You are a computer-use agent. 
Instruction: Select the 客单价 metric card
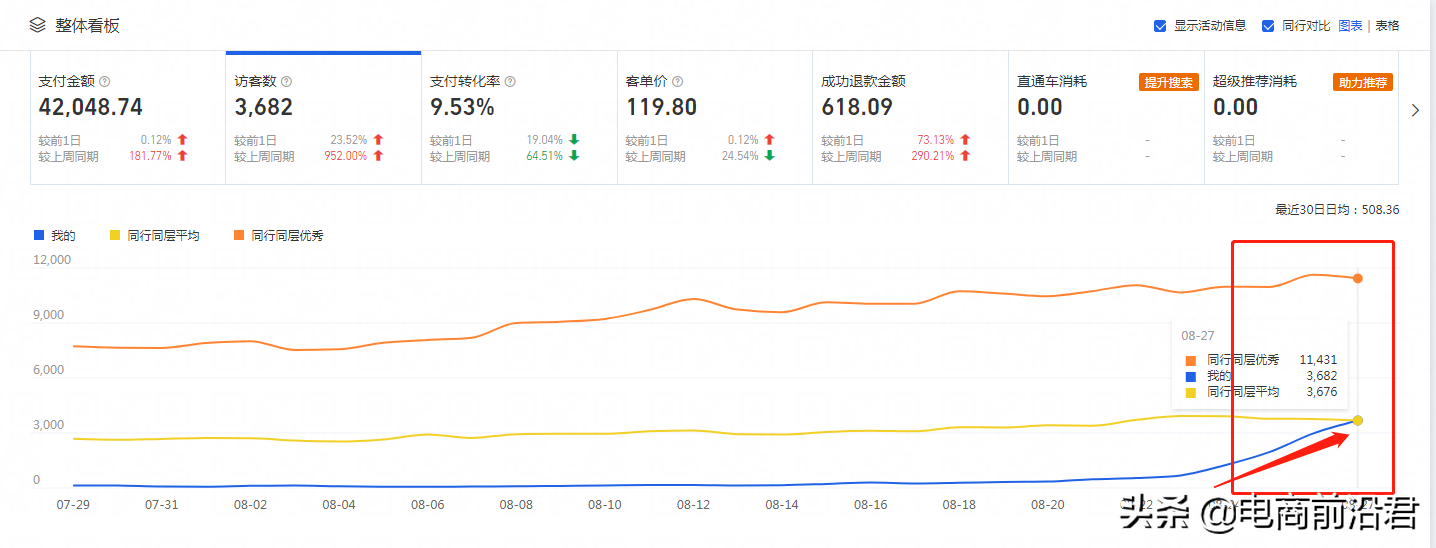[x=715, y=118]
